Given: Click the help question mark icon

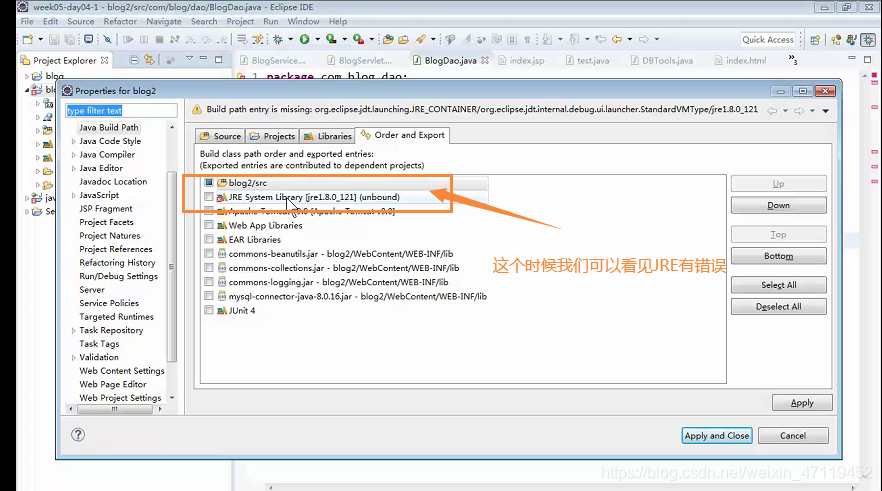Looking at the screenshot, I should pyautogui.click(x=78, y=435).
